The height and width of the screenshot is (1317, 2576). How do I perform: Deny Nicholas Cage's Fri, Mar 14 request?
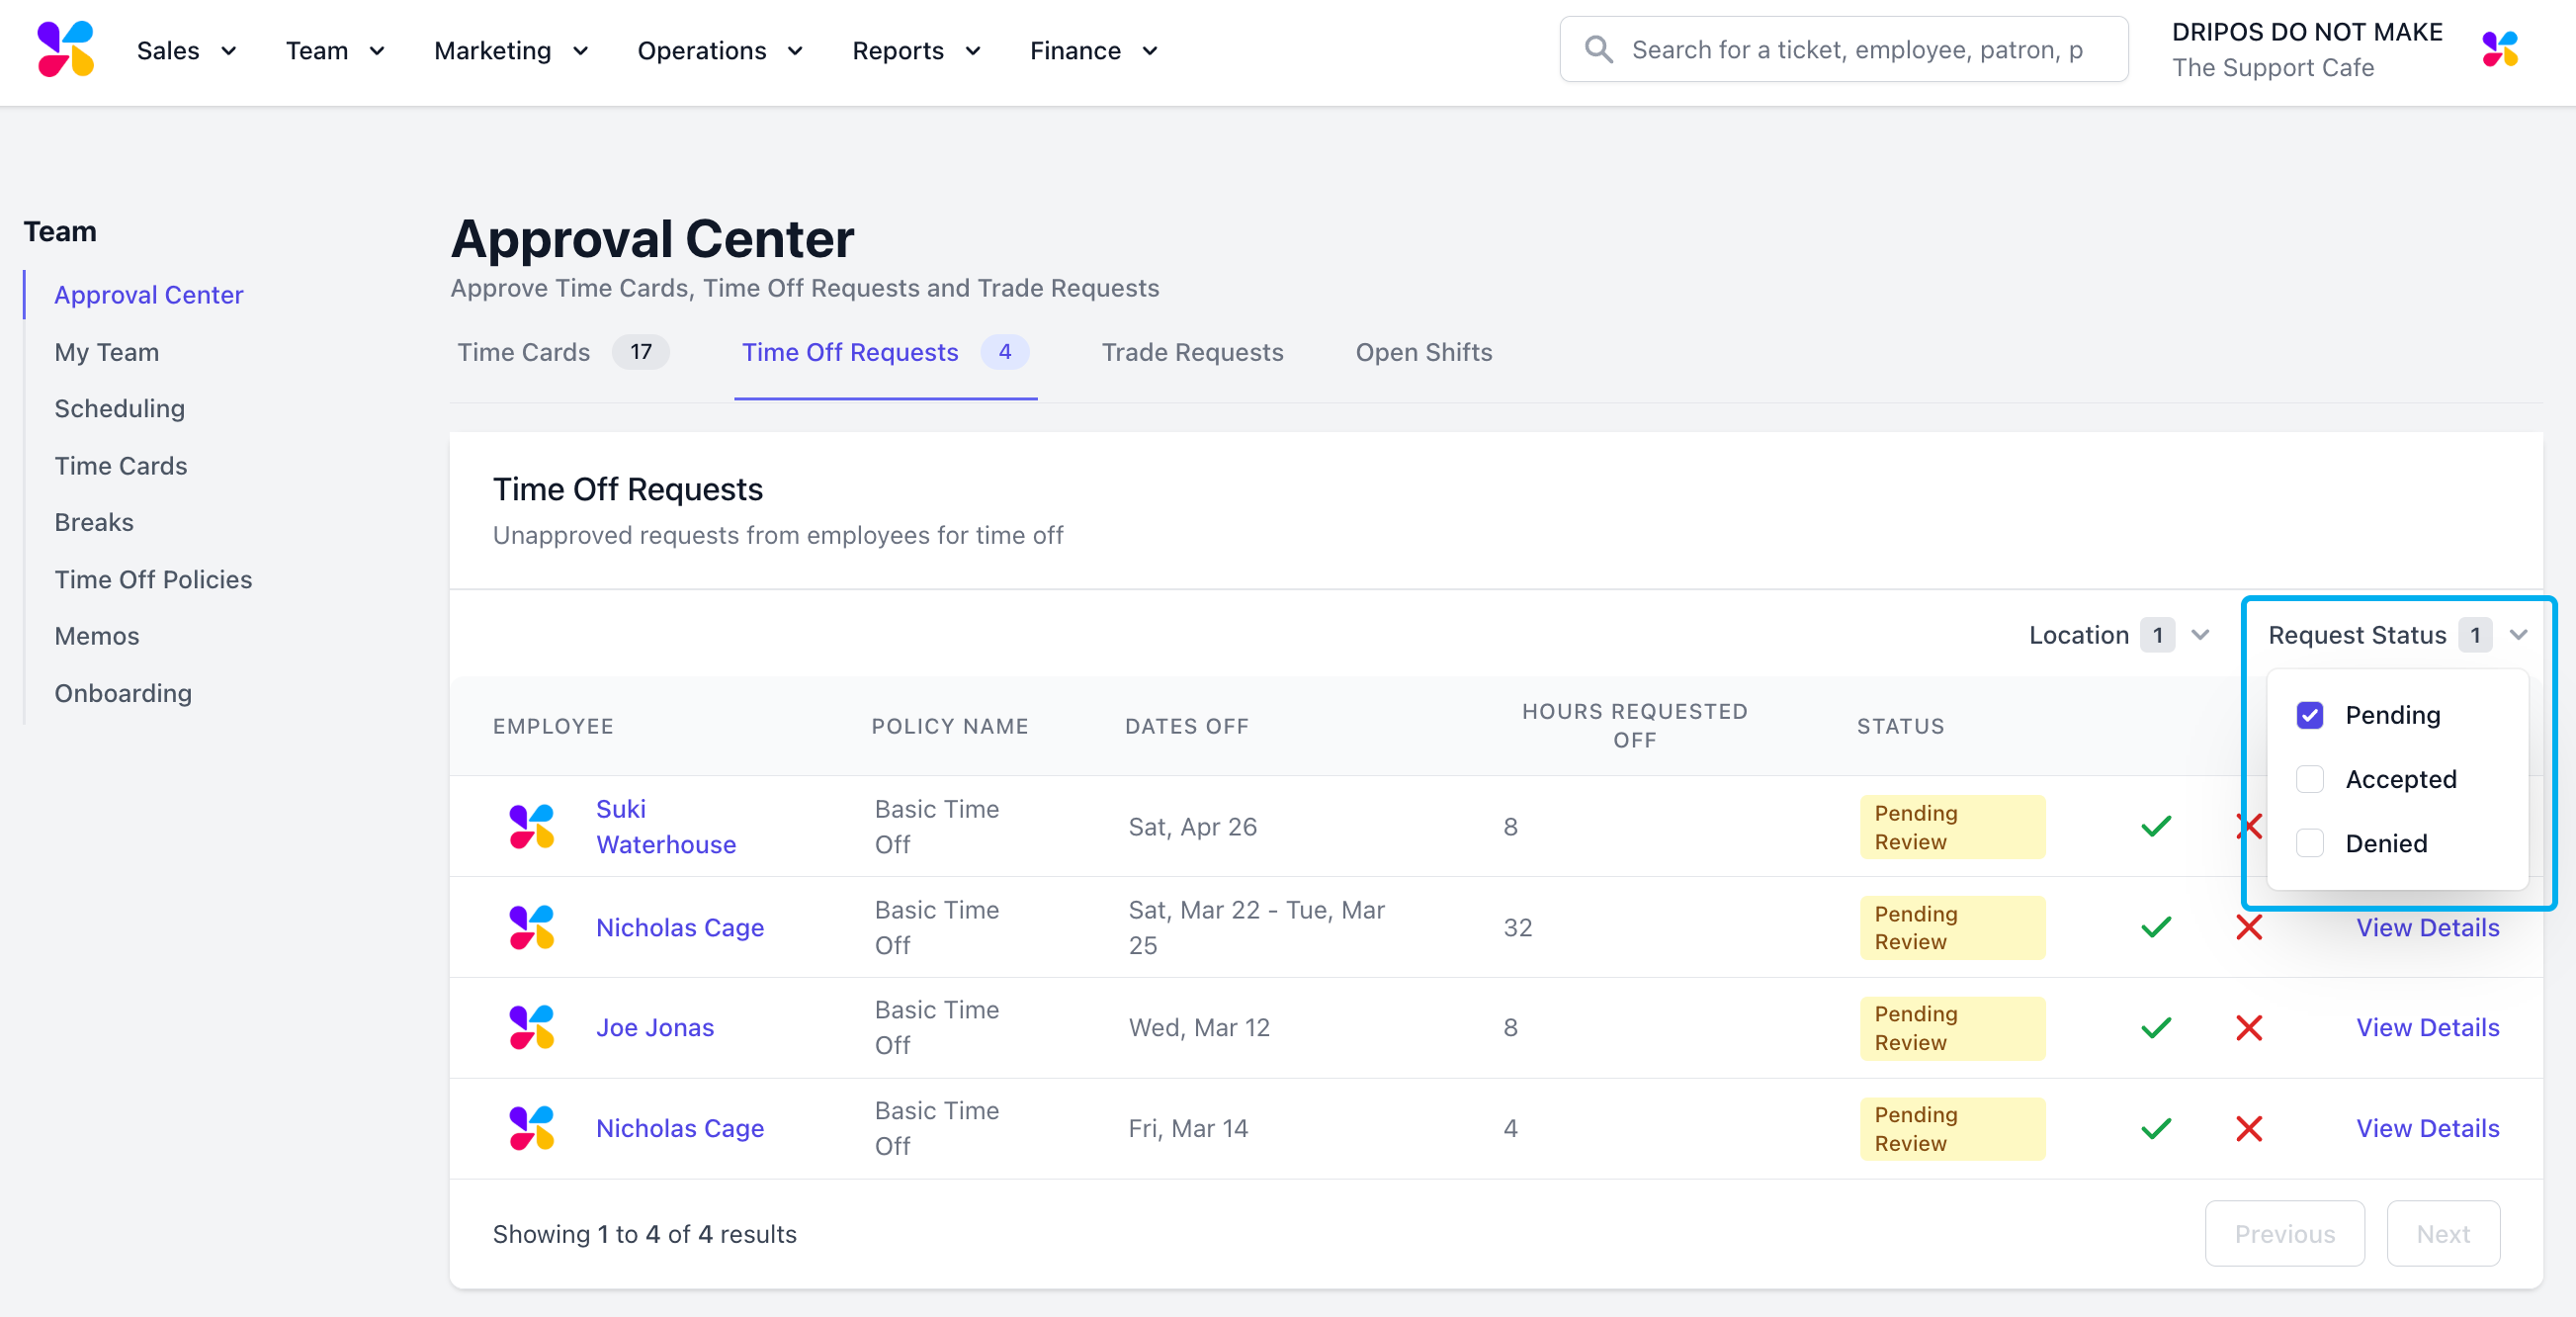point(2249,1128)
